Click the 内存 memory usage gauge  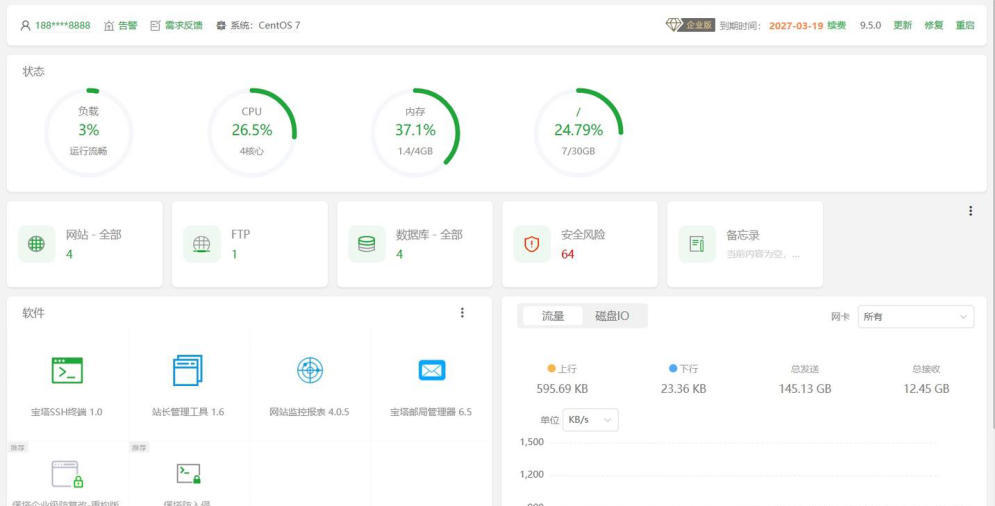[x=415, y=131]
